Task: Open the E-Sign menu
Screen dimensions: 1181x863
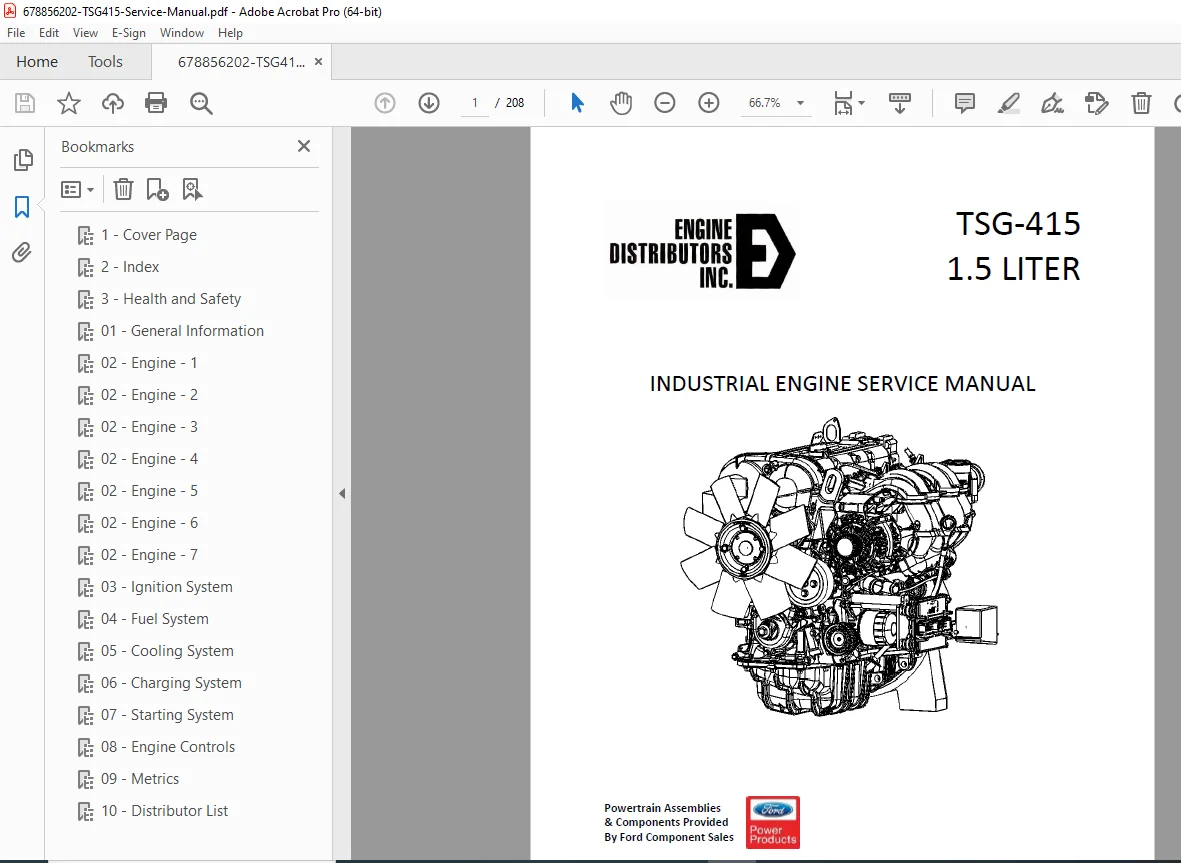Action: tap(129, 33)
